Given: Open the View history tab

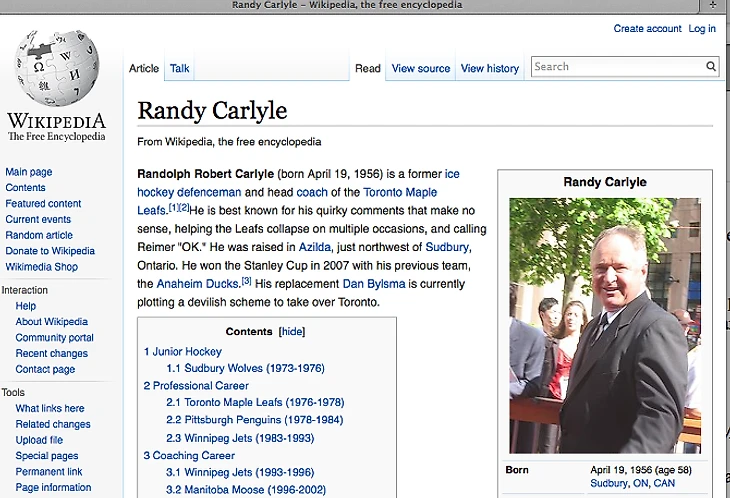Looking at the screenshot, I should coord(490,68).
